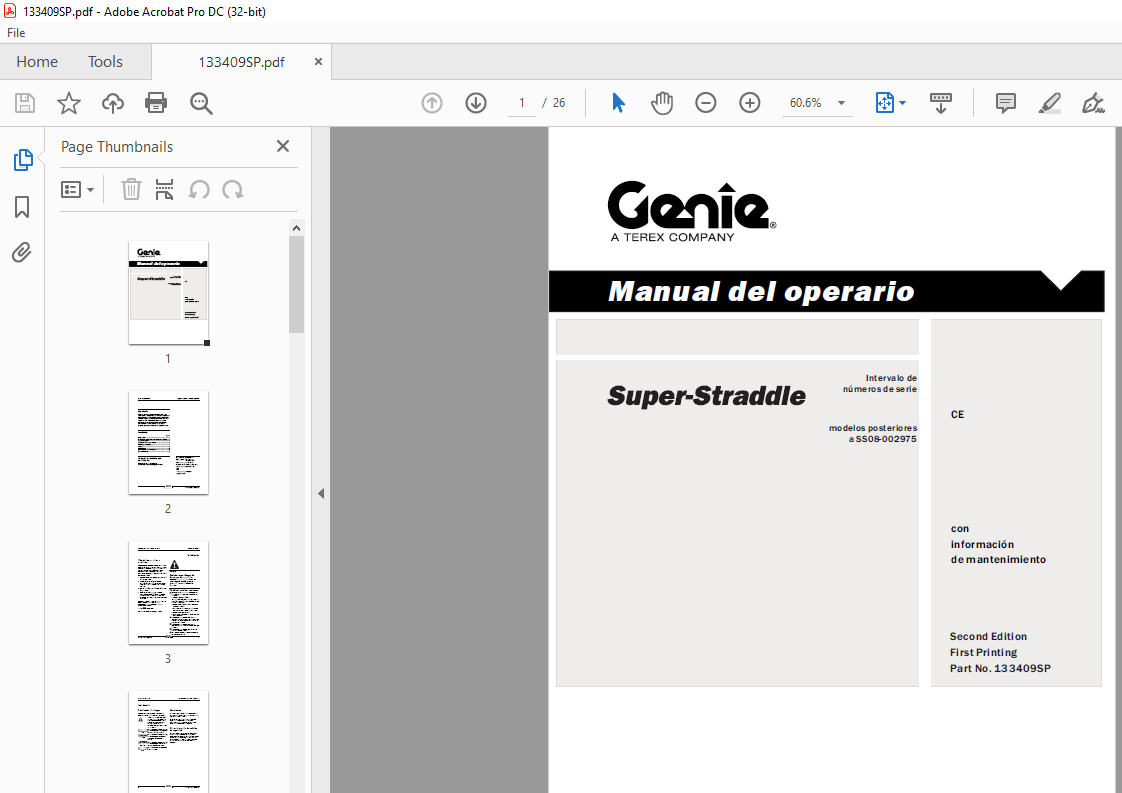Select page 2 thumbnail
This screenshot has height=793, width=1122.
coord(168,442)
